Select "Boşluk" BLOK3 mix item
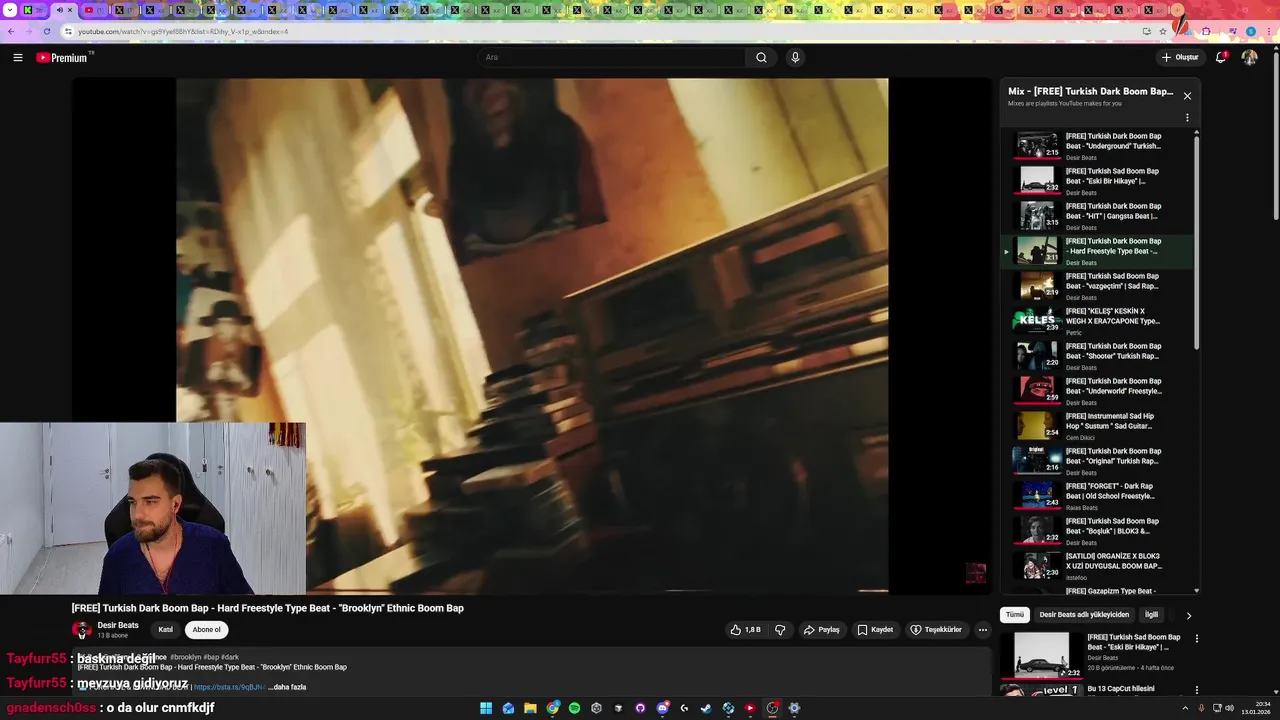This screenshot has width=1280, height=720. coord(1097,530)
